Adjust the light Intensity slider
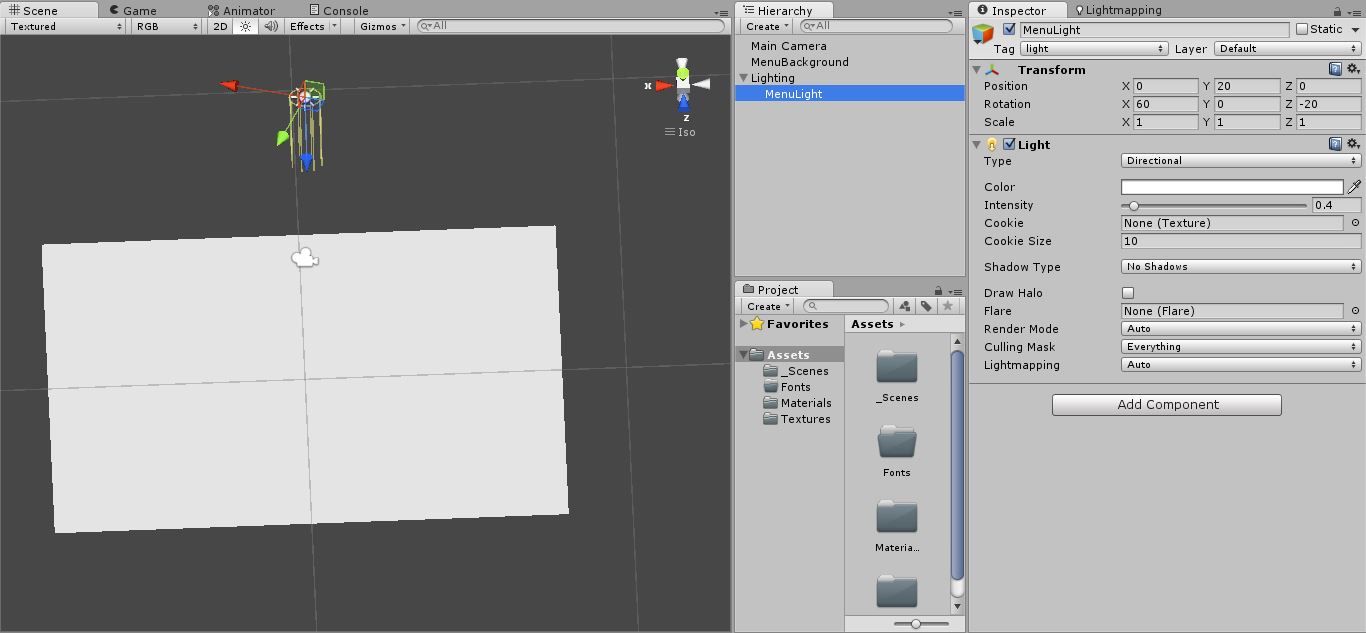The height and width of the screenshot is (633, 1366). (1133, 205)
